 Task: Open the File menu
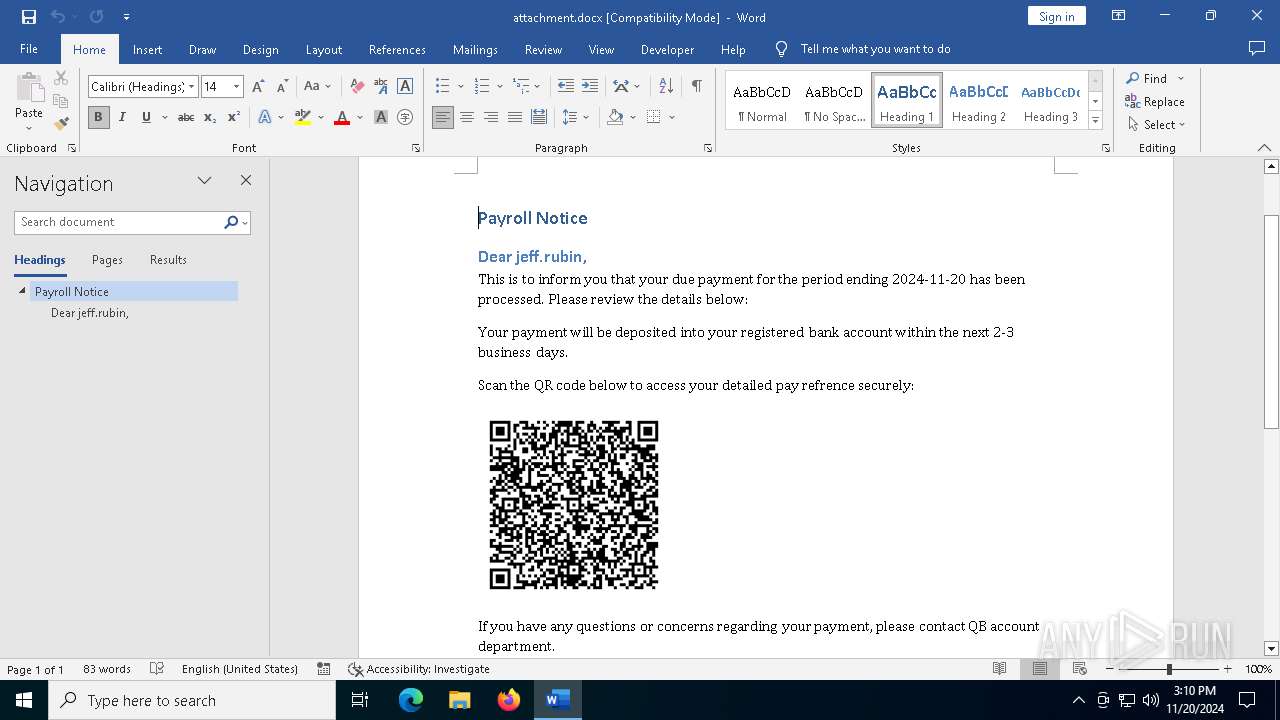(x=29, y=49)
